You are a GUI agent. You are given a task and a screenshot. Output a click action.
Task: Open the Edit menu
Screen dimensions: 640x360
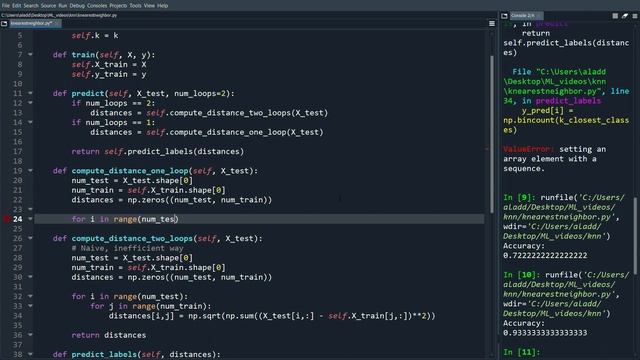(16, 6)
